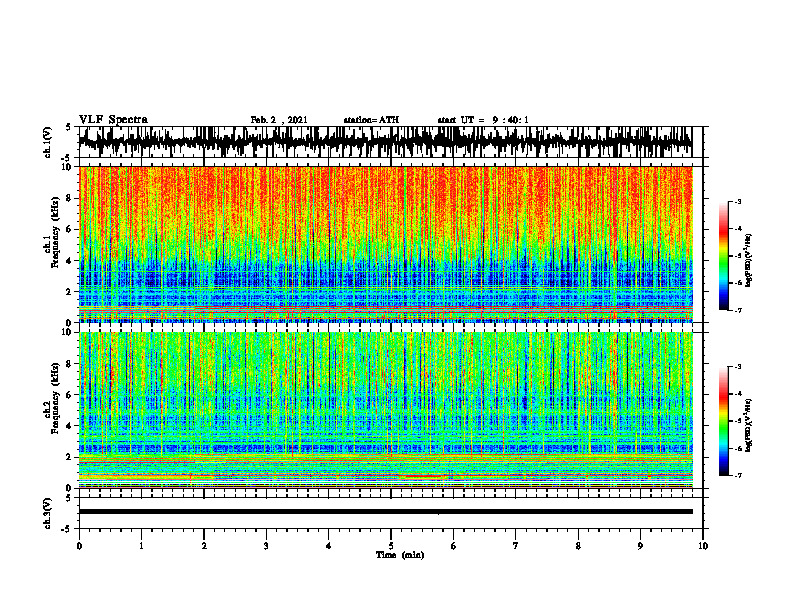
Task: Click the ch.2 spectrogram color bar
Action: click(x=724, y=421)
